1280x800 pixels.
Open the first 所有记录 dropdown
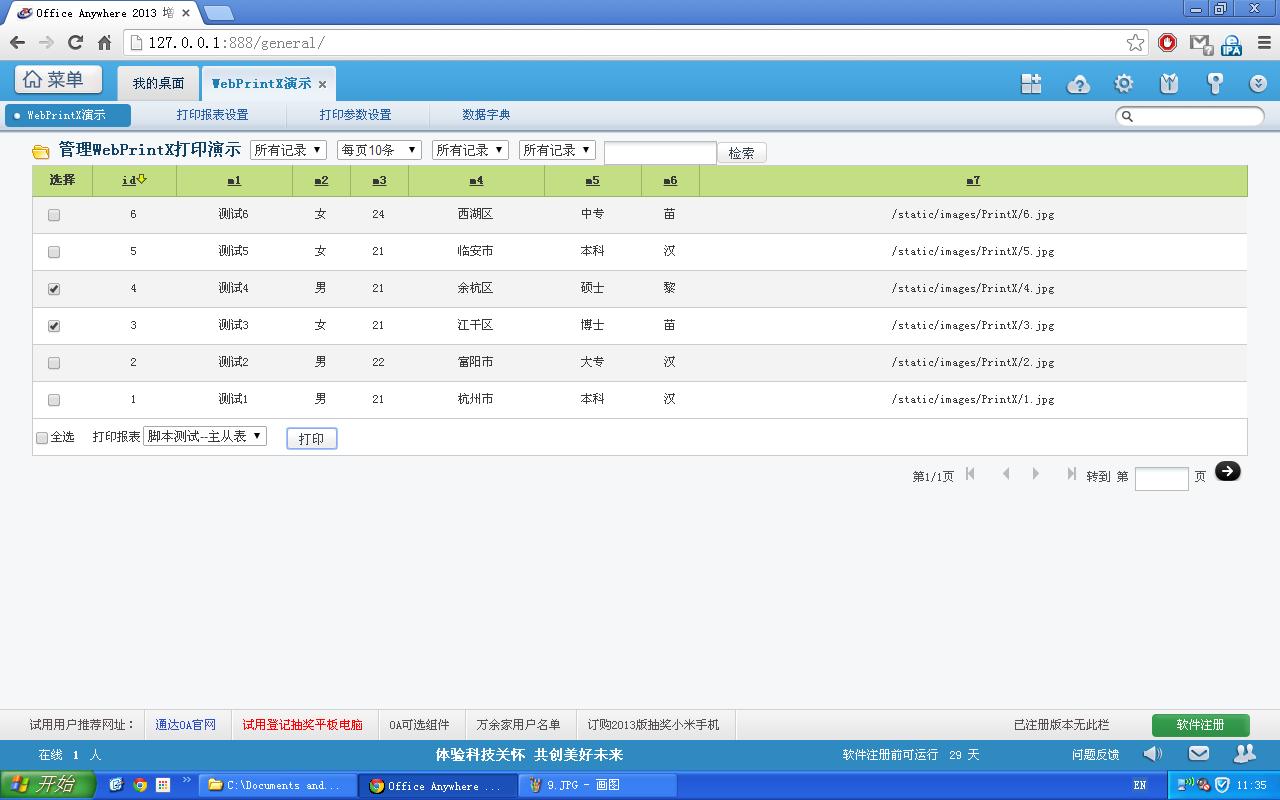288,150
